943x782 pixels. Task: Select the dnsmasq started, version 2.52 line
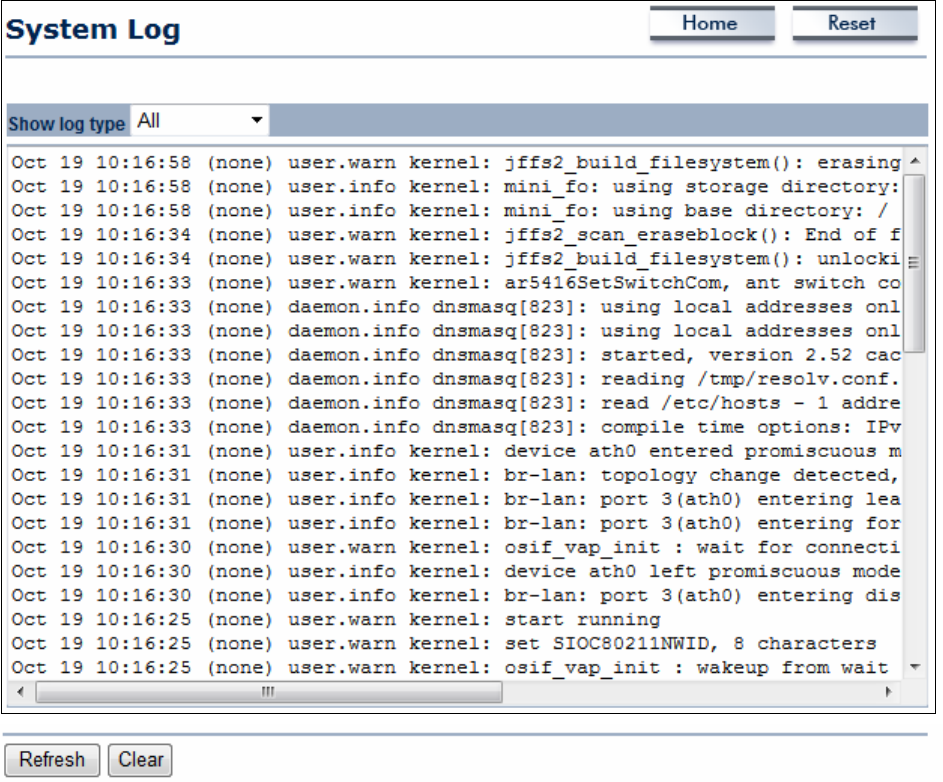point(456,355)
